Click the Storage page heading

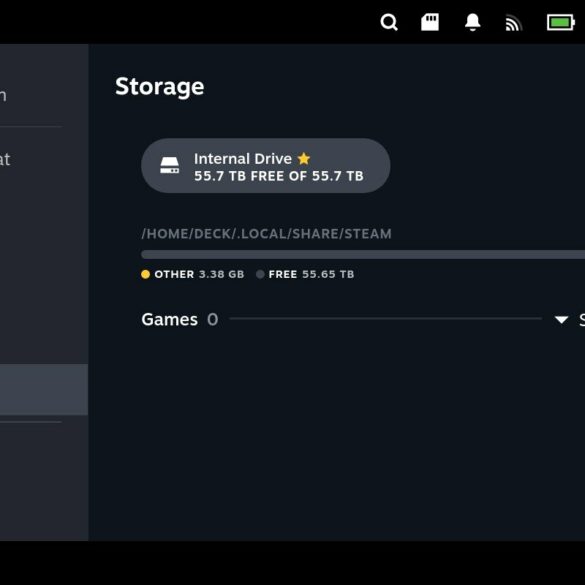pyautogui.click(x=160, y=87)
